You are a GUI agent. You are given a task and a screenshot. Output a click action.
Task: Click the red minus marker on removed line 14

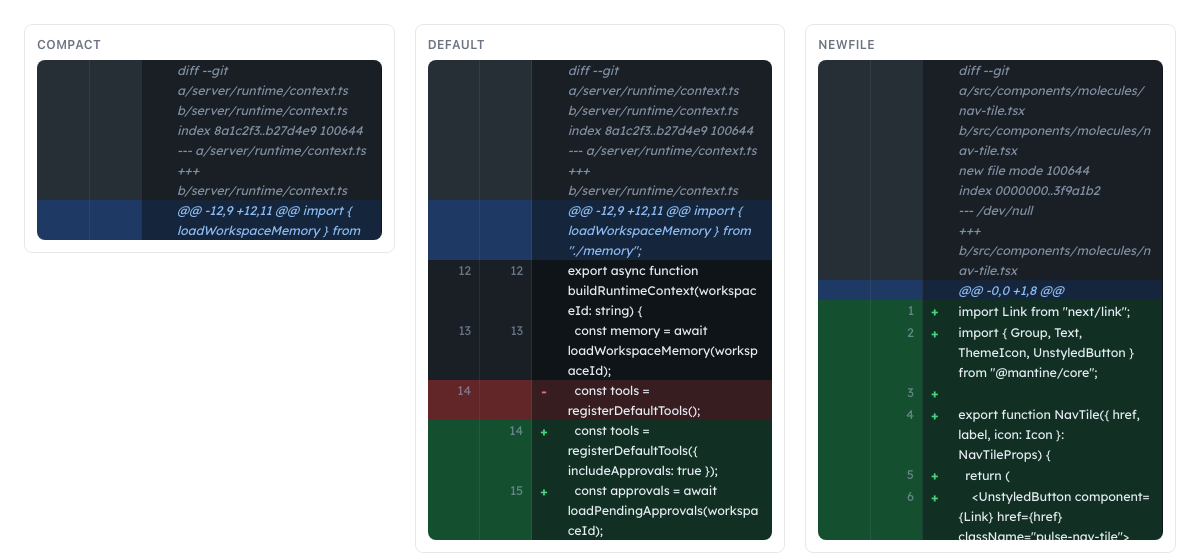pos(544,391)
